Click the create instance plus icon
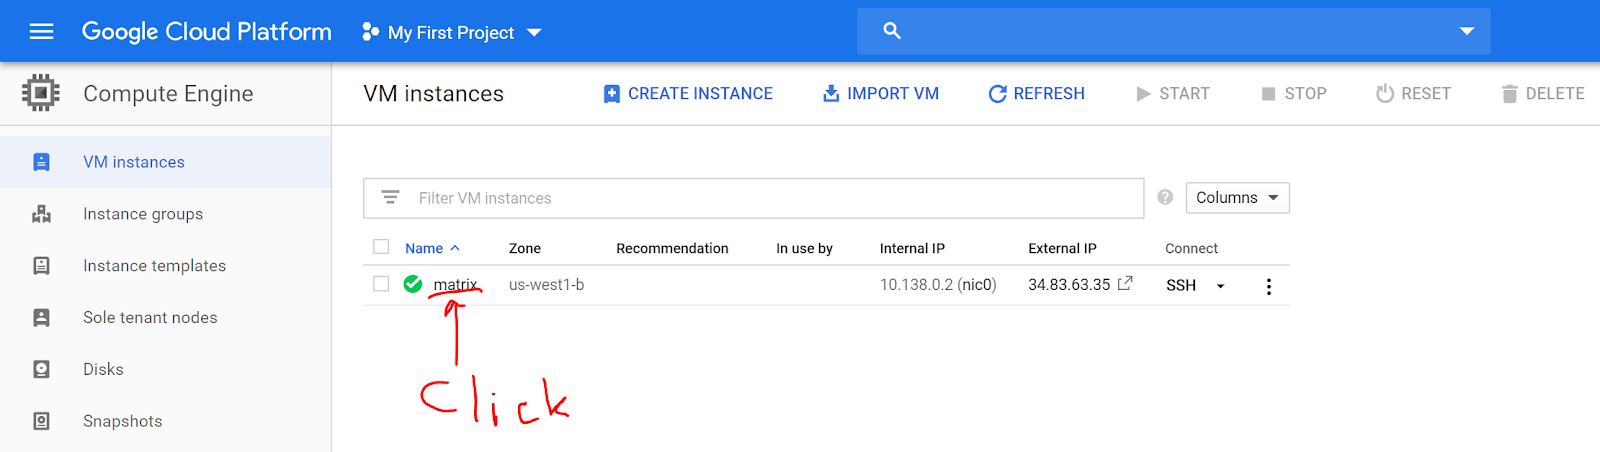Image resolution: width=1600 pixels, height=452 pixels. (x=612, y=94)
